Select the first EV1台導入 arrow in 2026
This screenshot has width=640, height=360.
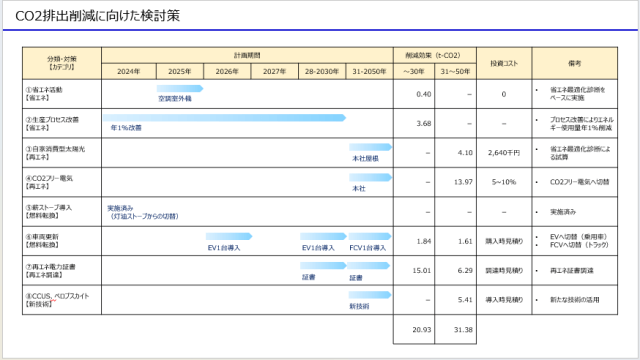229,236
